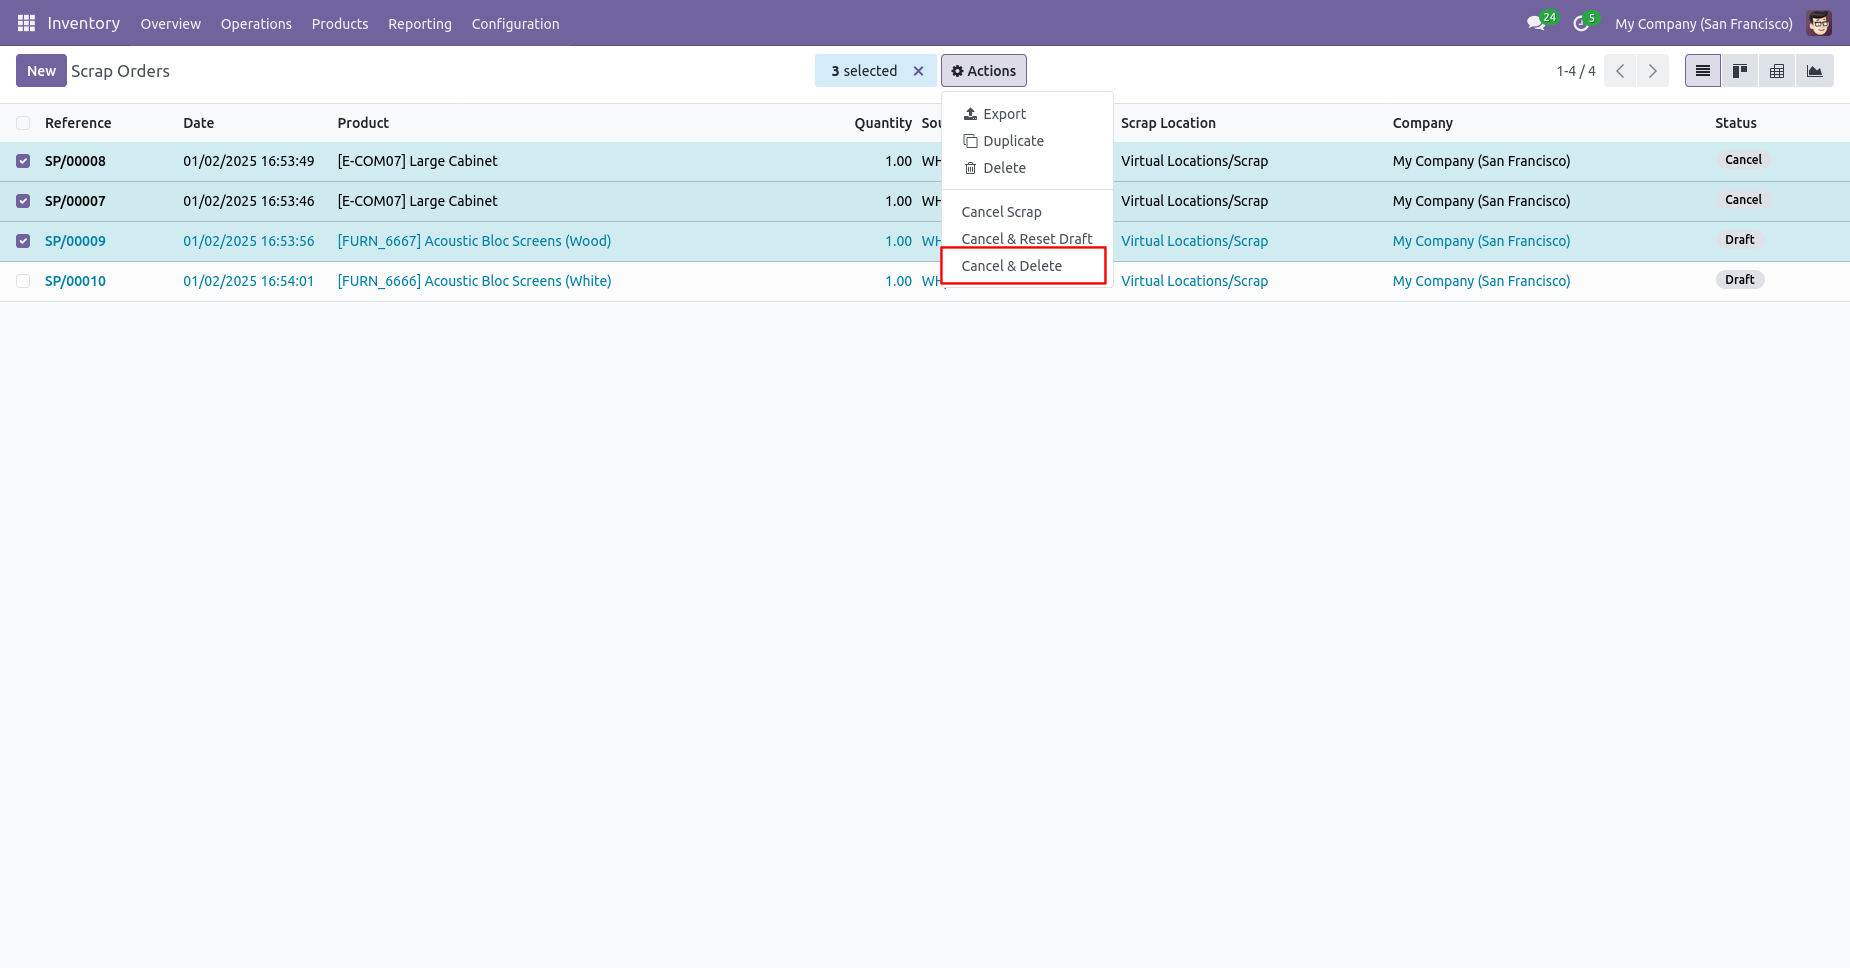Choose Export from the Actions menu
Image resolution: width=1850 pixels, height=968 pixels.
[x=1027, y=114]
